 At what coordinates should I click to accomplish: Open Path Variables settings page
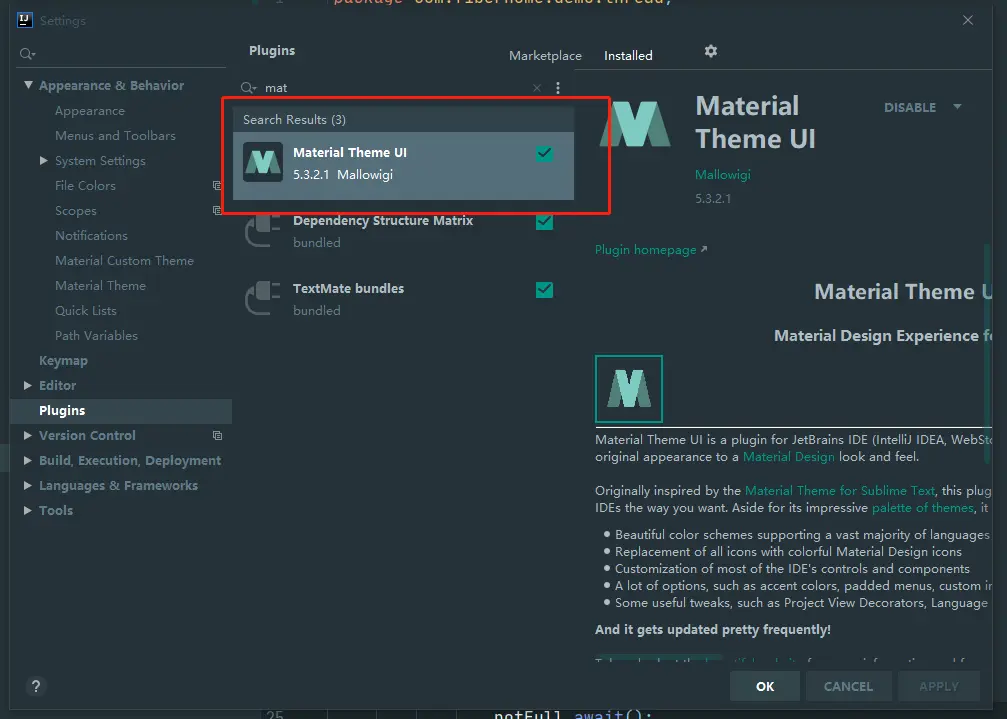click(96, 336)
